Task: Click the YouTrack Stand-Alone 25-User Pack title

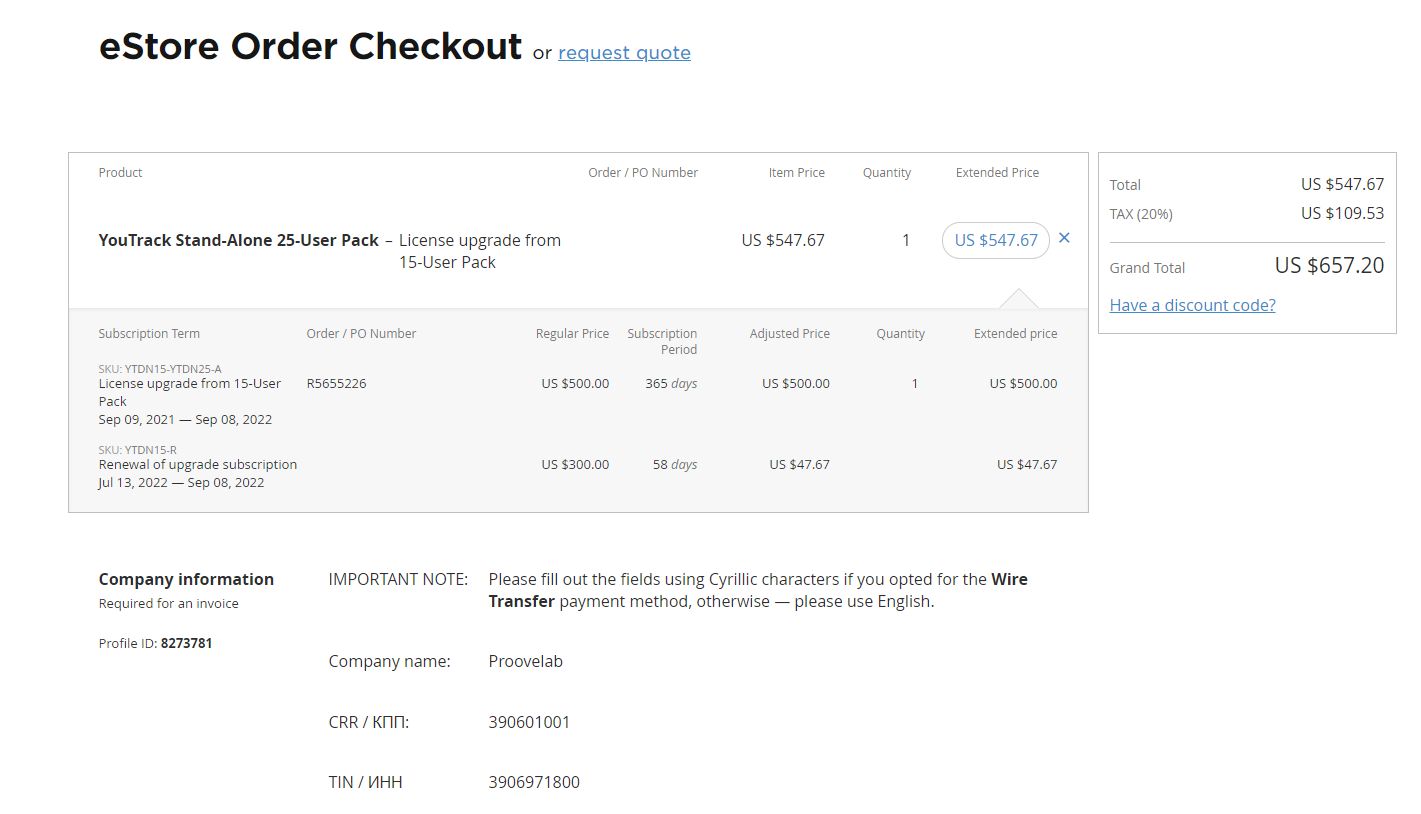Action: (x=238, y=240)
